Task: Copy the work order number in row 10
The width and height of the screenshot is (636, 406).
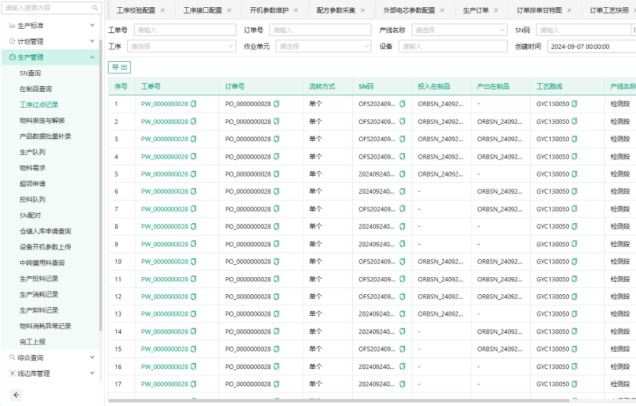Action: pyautogui.click(x=194, y=261)
